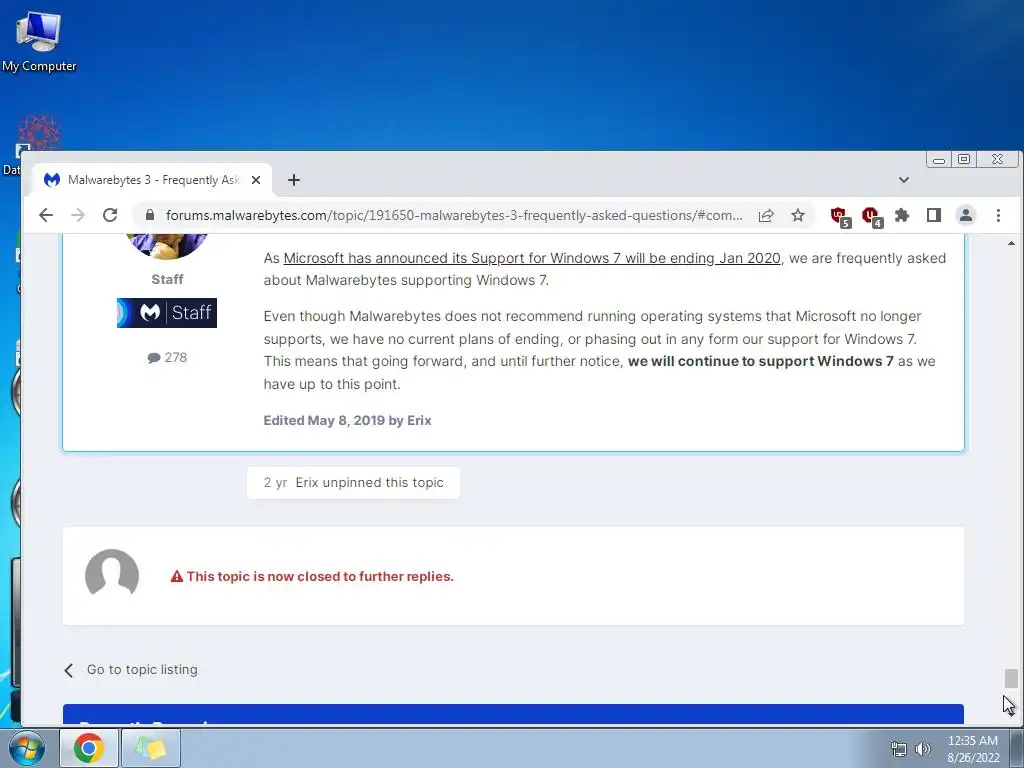Screen dimensions: 1024x768
Task: Click the taskbar clock 12:35 AM
Action: [973, 749]
